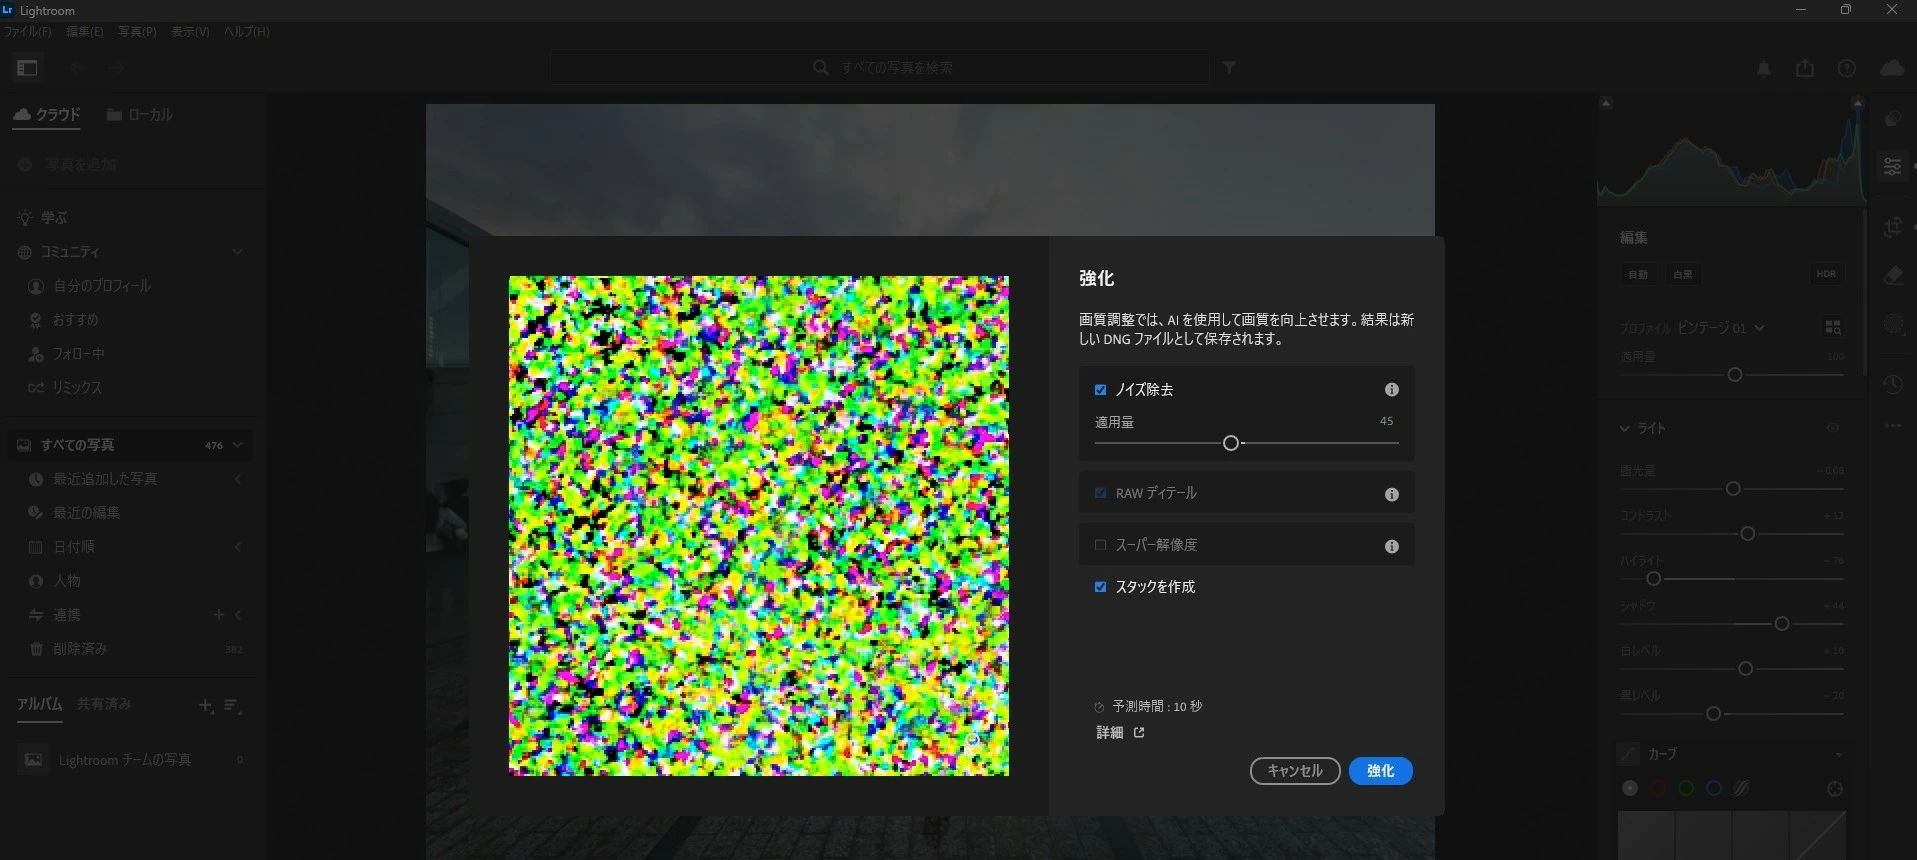Show info for スーパー解像度
This screenshot has height=860, width=1917.
click(x=1391, y=546)
